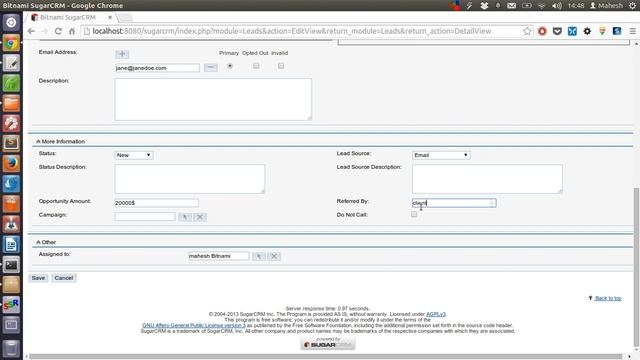Launch Google Chrome from Ubuntu dock
Viewport: 640px width, 360px height.
click(11, 43)
